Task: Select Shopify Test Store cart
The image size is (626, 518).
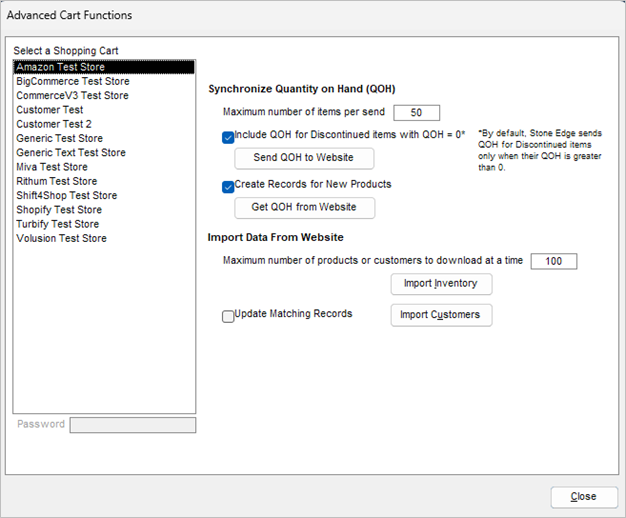Action: pyautogui.click(x=104, y=210)
